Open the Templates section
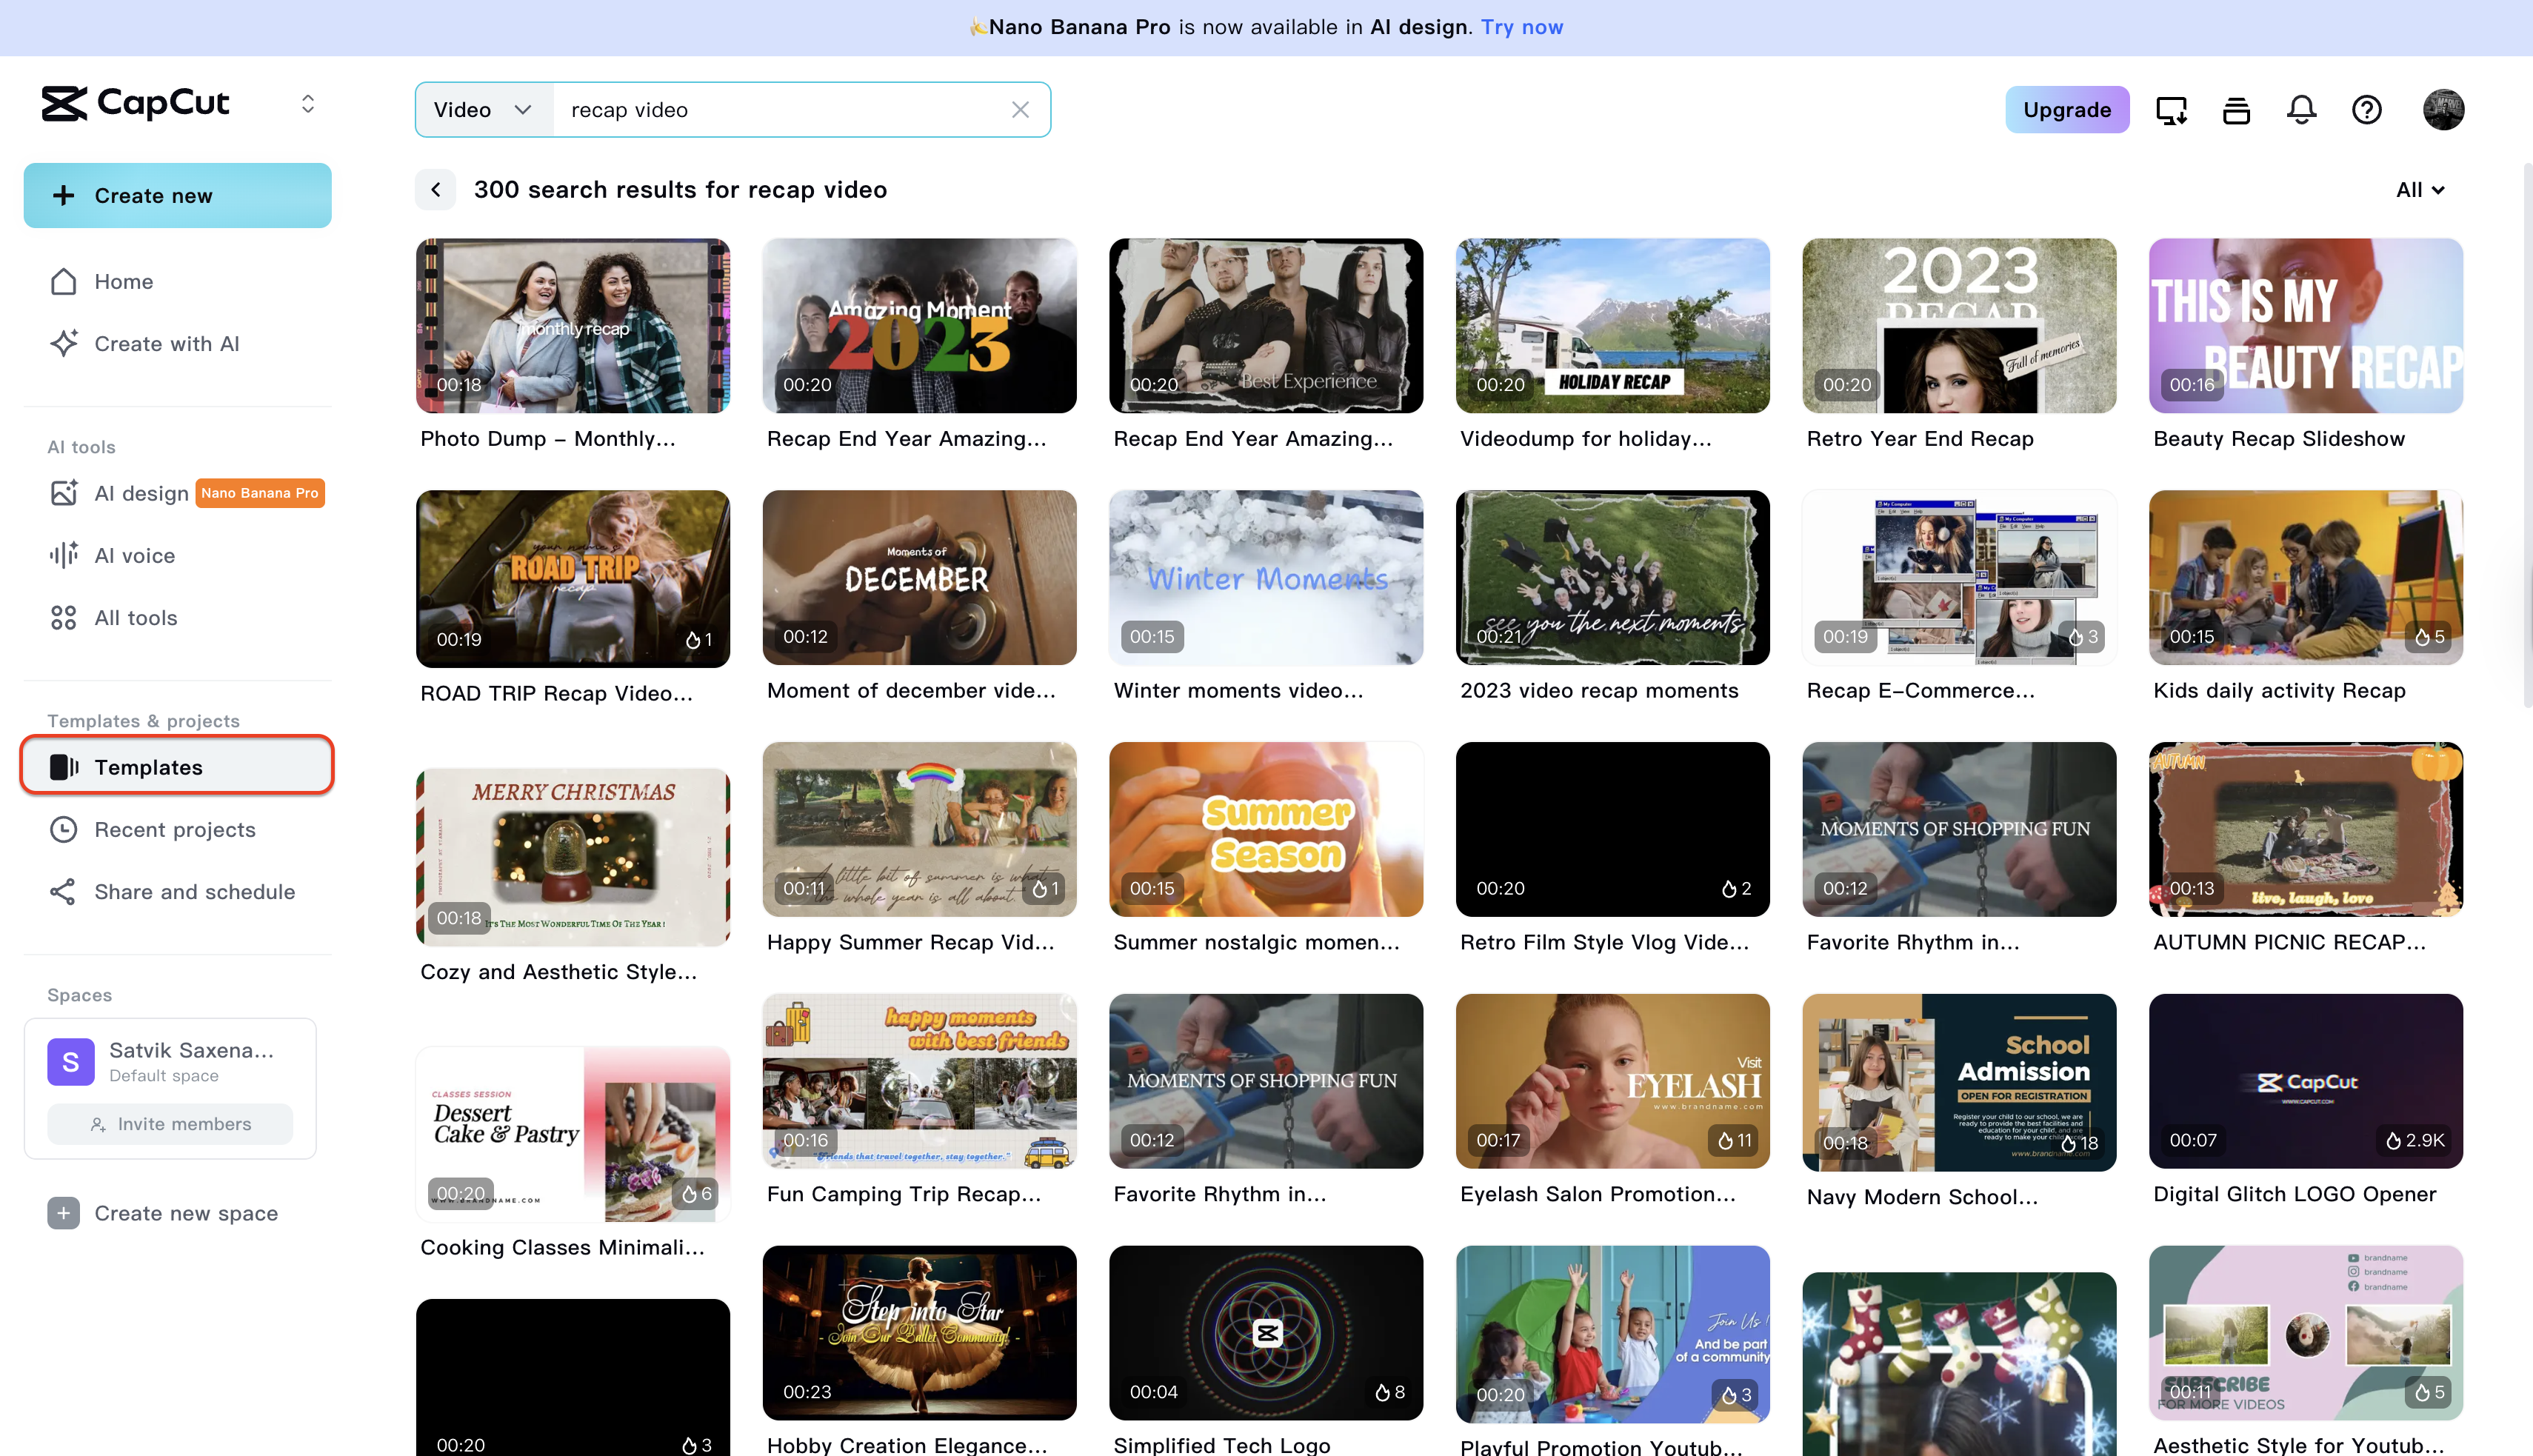Viewport: 2533px width, 1456px height. 148,767
